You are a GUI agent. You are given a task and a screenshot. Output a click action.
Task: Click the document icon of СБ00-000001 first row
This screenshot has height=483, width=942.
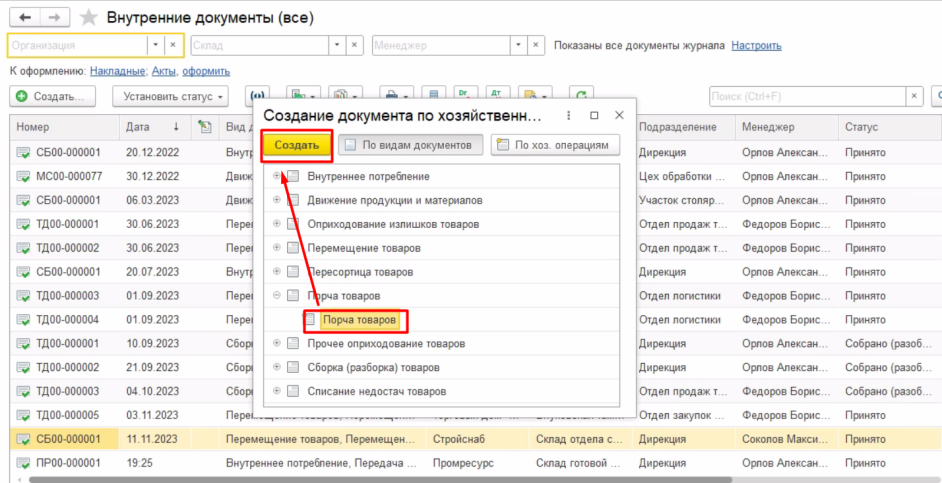pyautogui.click(x=23, y=153)
